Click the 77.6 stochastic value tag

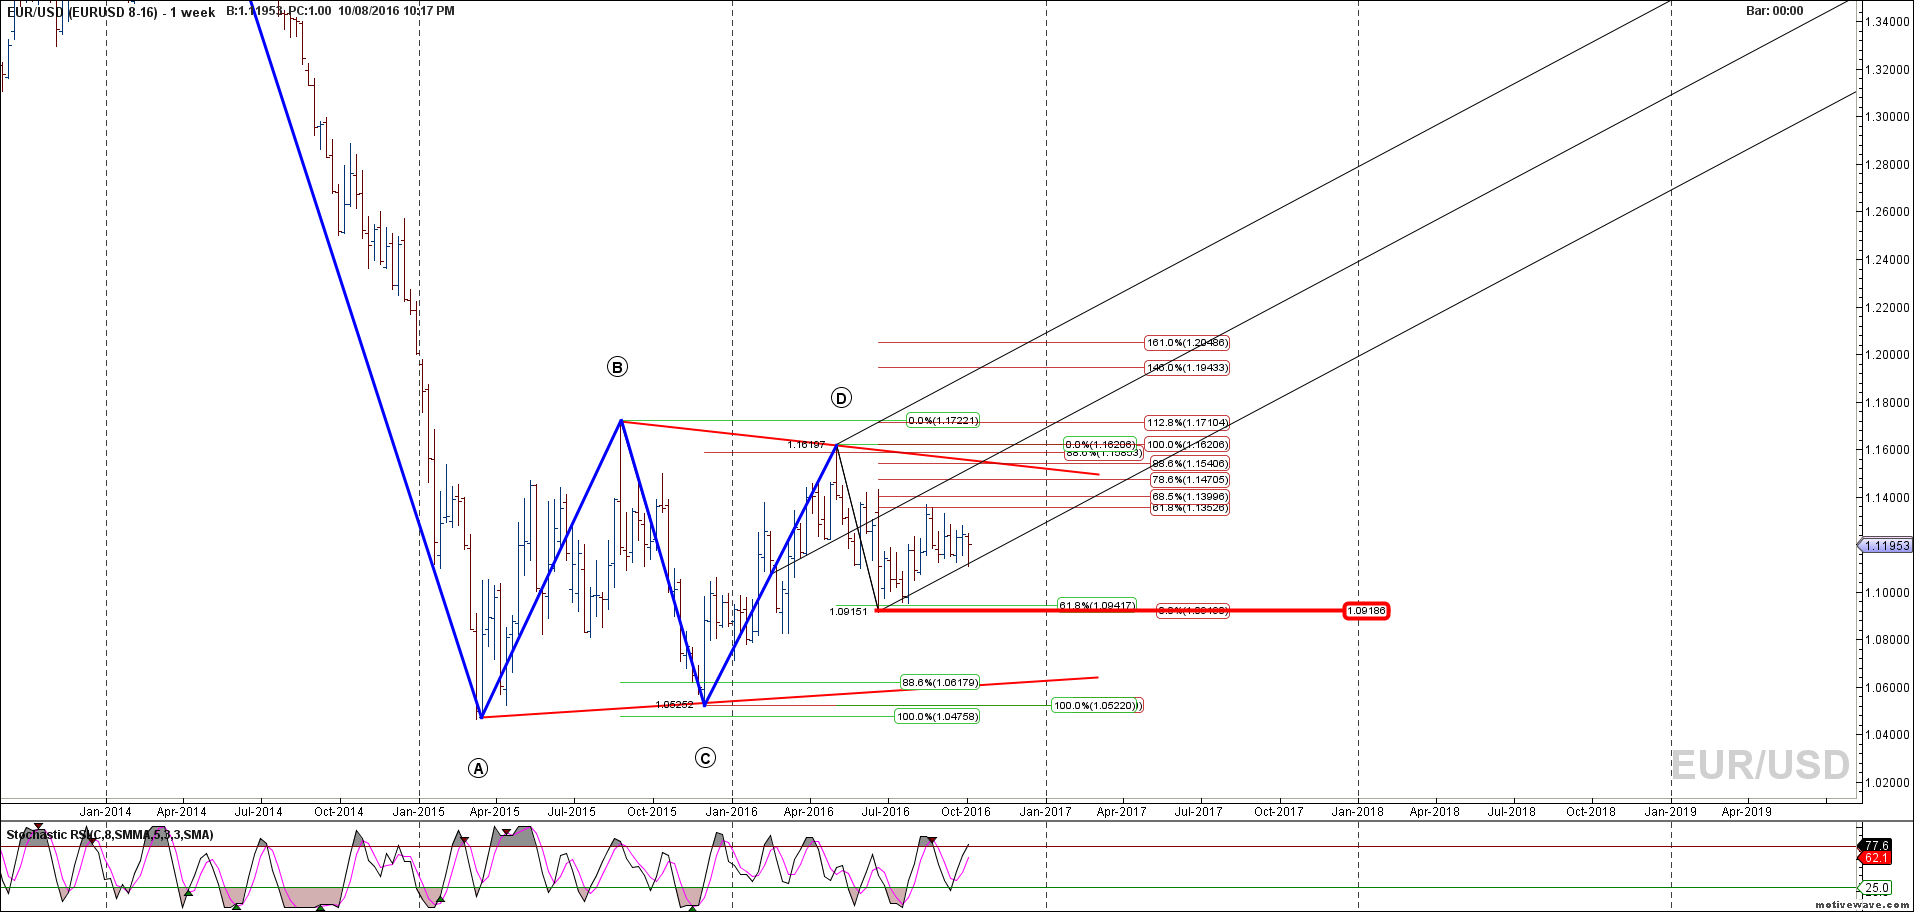1877,846
